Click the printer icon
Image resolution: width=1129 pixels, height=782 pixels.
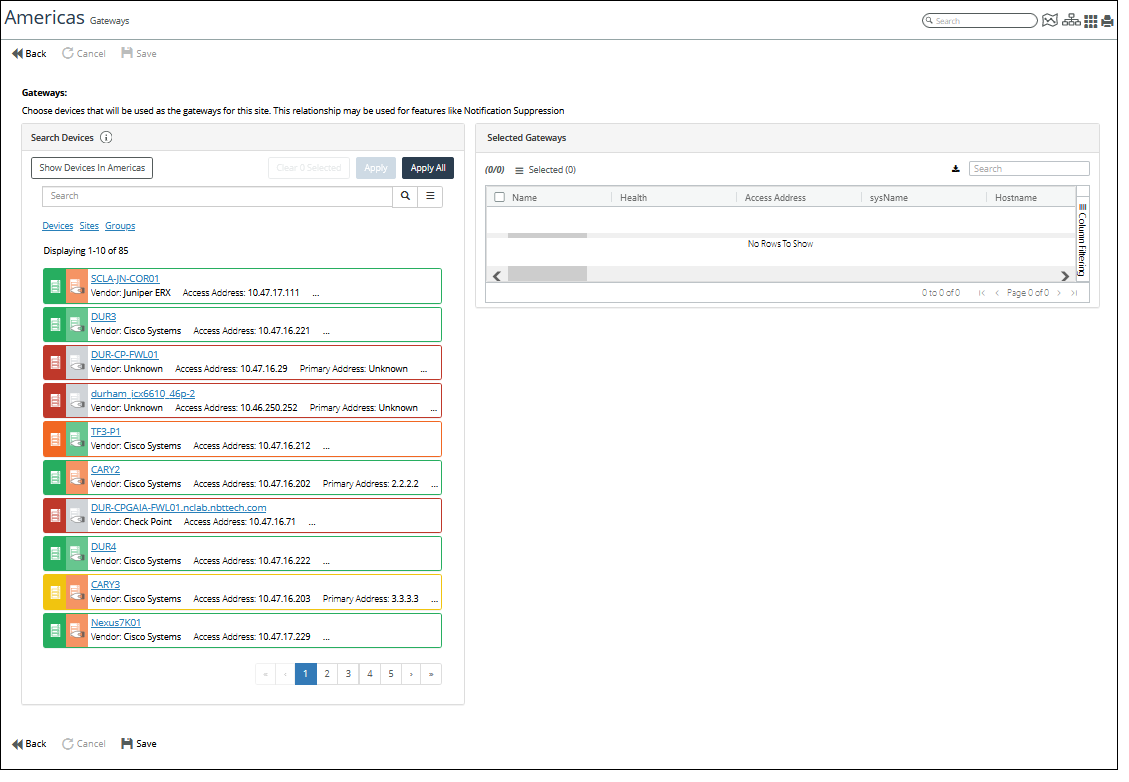[1107, 21]
